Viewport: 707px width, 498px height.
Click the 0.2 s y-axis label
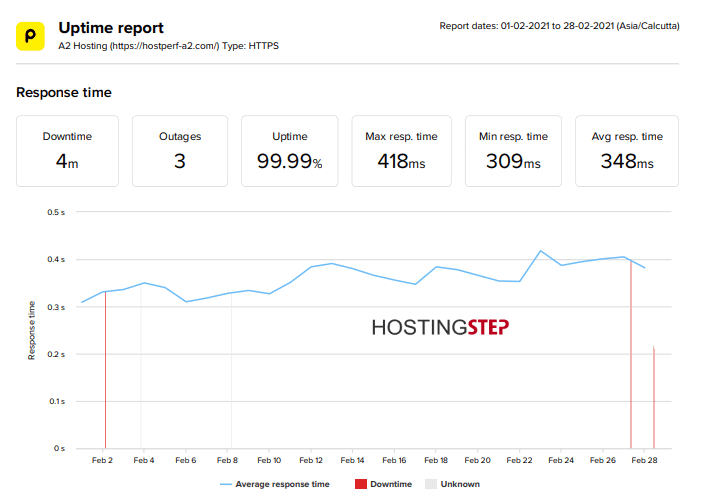tap(56, 354)
